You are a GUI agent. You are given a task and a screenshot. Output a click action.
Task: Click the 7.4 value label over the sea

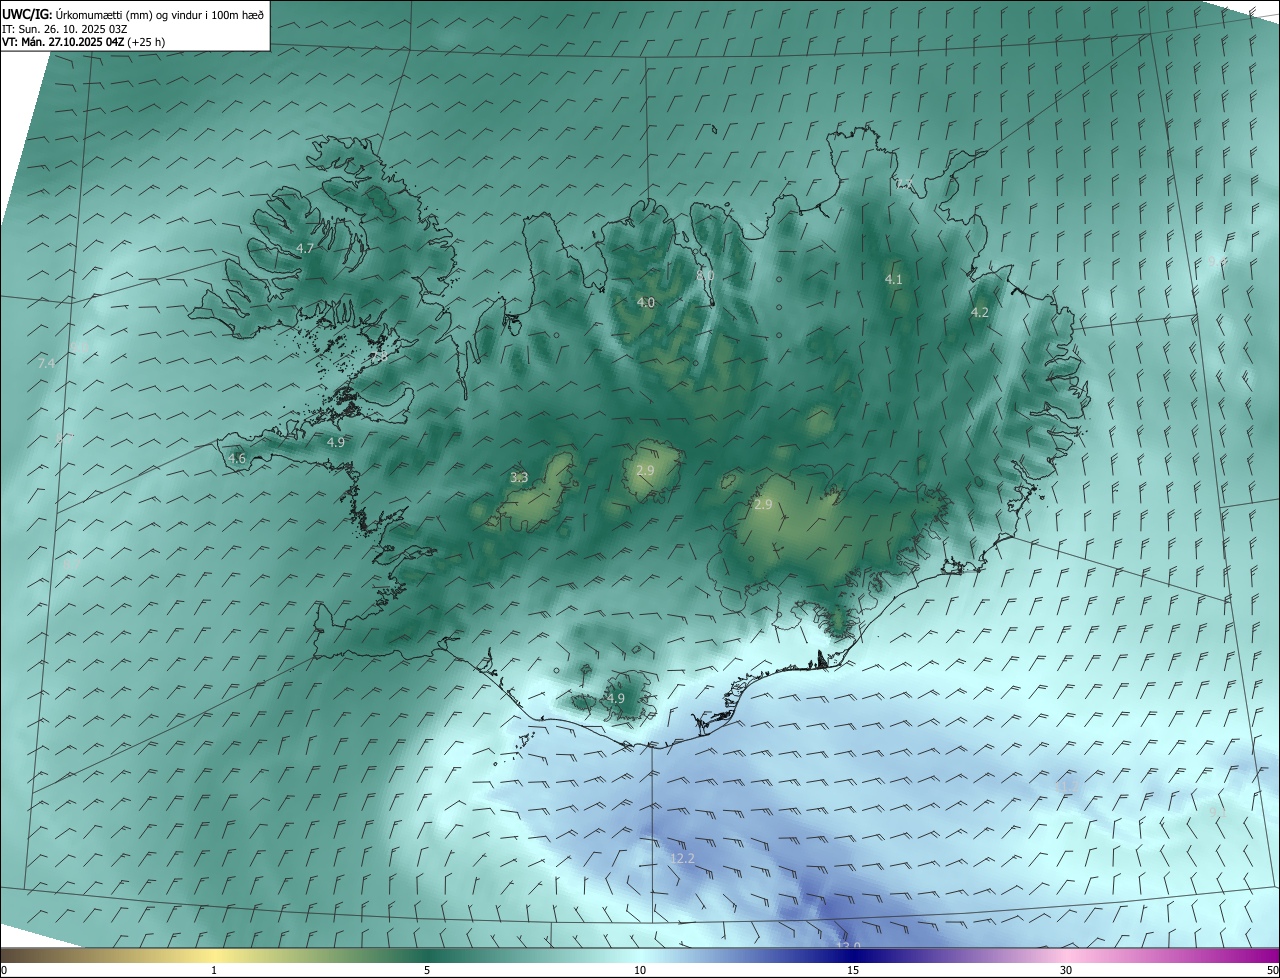tap(46, 364)
